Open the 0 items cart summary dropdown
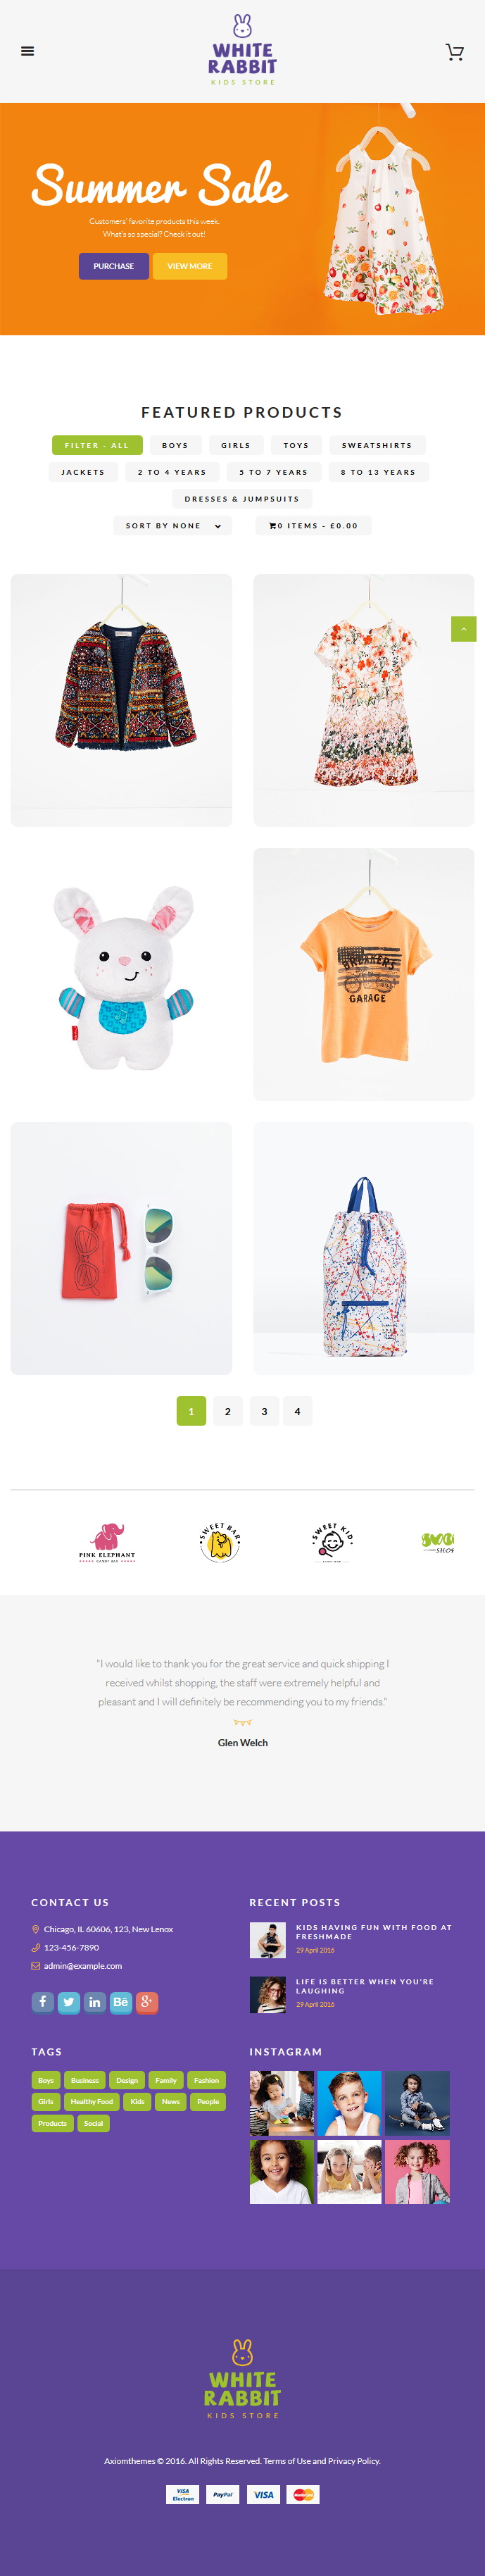This screenshot has width=485, height=2576. pyautogui.click(x=313, y=525)
